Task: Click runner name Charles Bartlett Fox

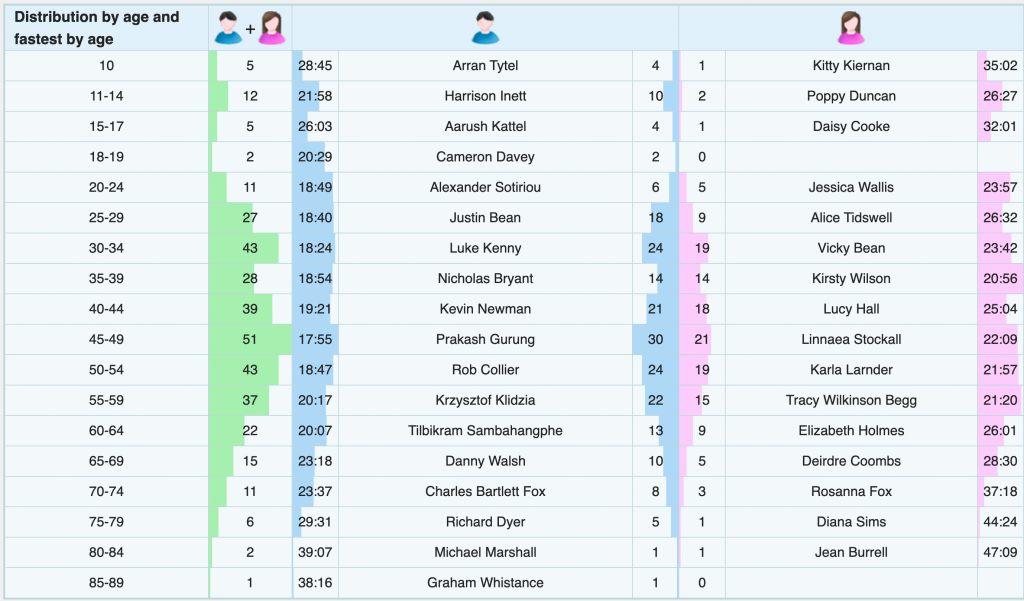Action: coord(485,491)
